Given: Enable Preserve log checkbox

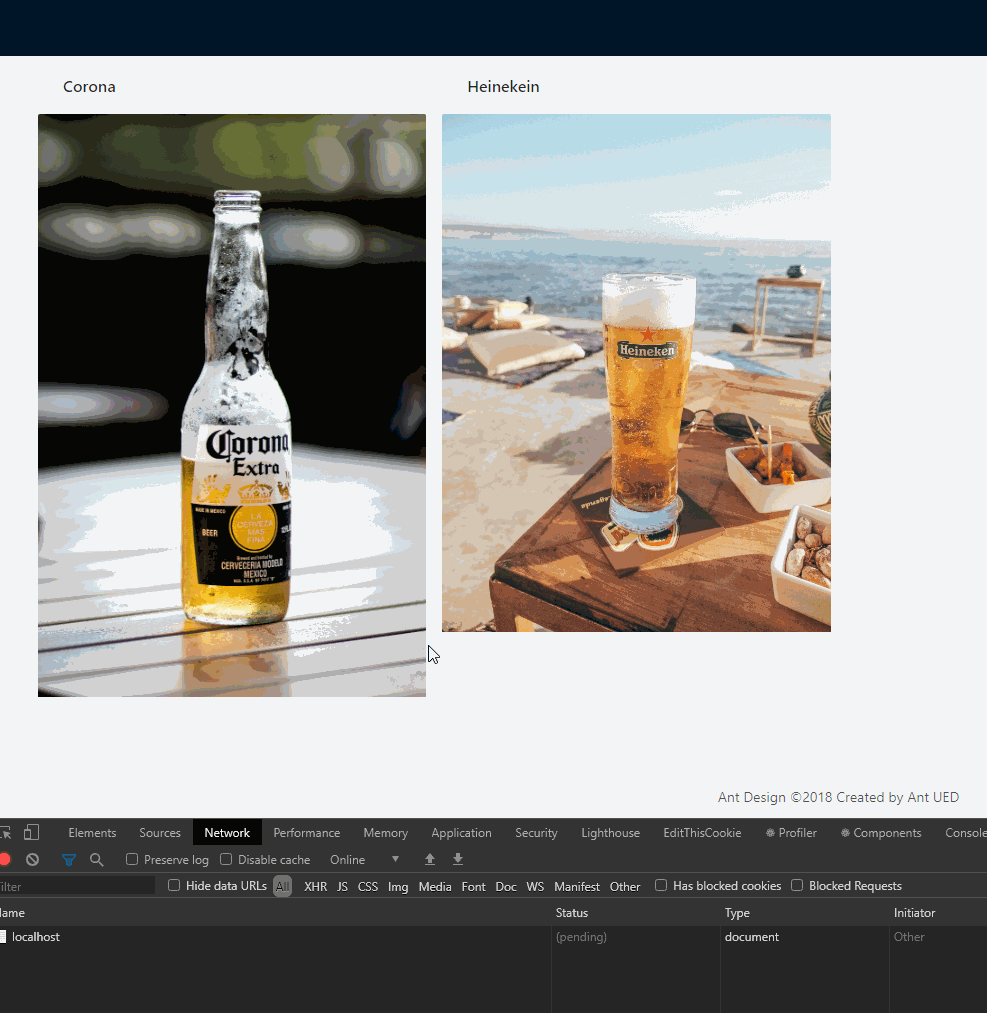Looking at the screenshot, I should point(132,859).
